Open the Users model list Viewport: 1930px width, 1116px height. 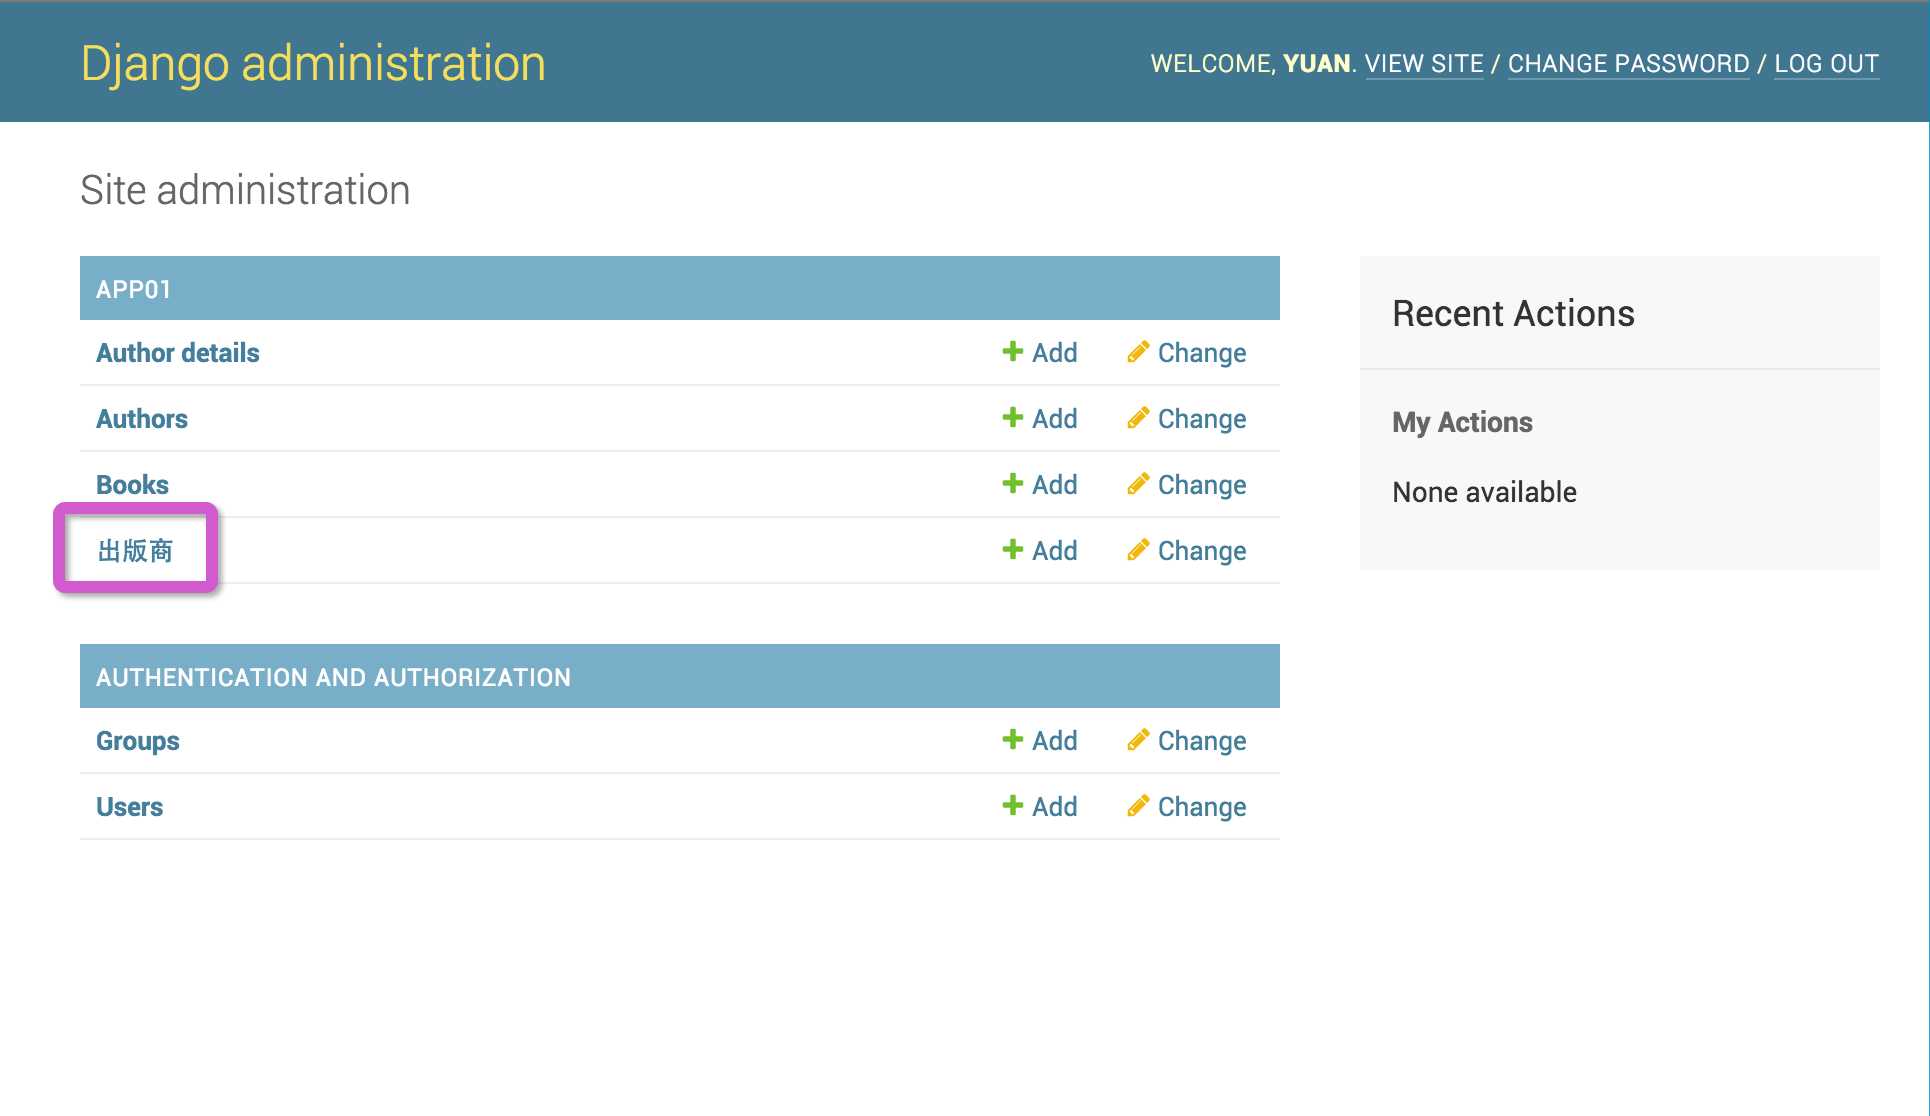(129, 807)
